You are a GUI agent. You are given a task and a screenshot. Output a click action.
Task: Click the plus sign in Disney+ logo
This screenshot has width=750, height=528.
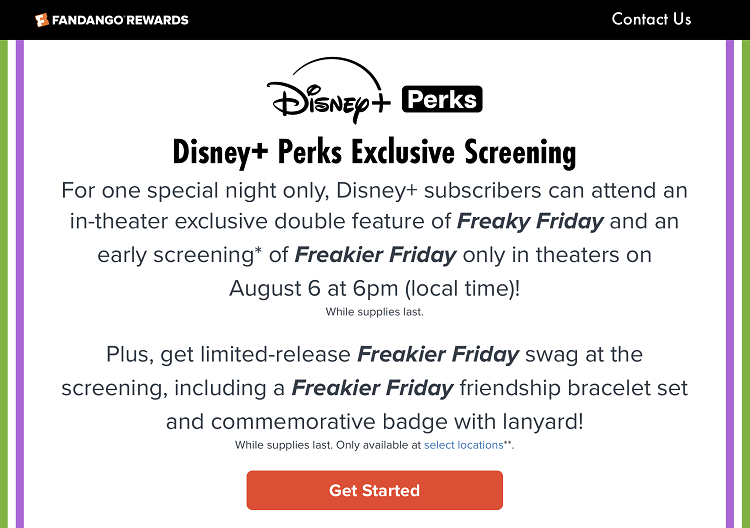[x=381, y=102]
